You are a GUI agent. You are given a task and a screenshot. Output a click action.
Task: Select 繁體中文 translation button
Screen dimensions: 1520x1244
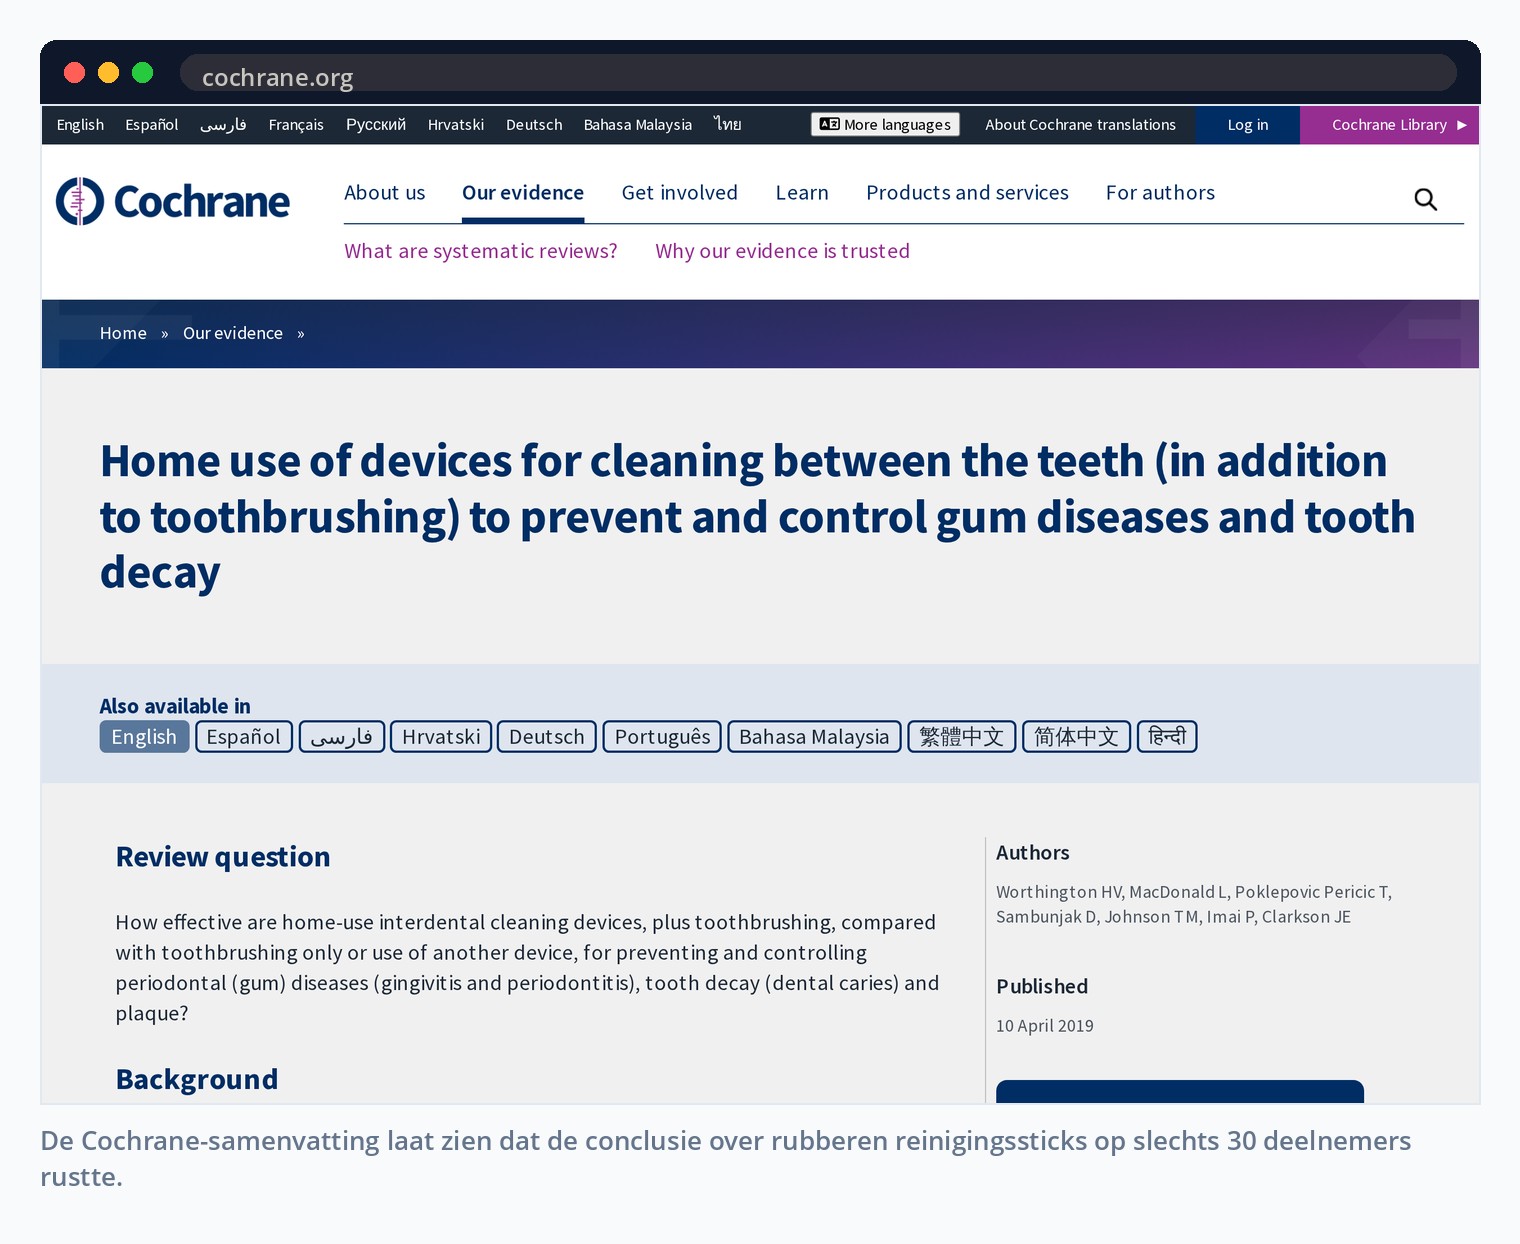pos(962,737)
